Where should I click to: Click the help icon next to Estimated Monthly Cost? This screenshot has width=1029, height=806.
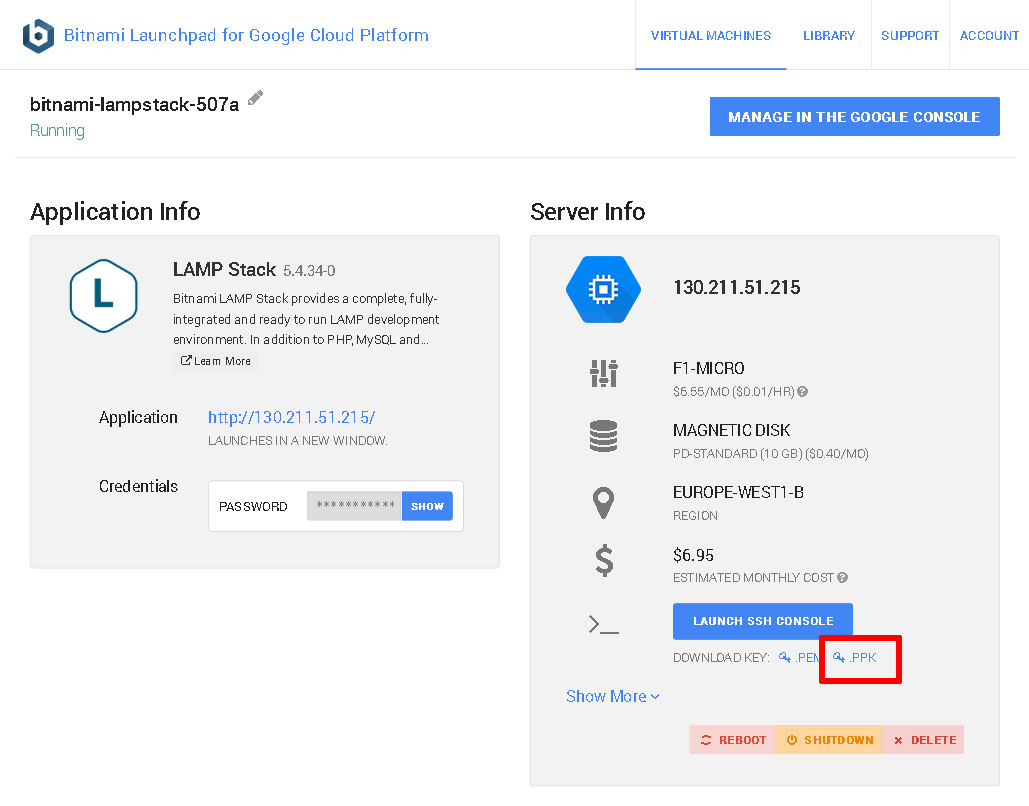click(843, 577)
